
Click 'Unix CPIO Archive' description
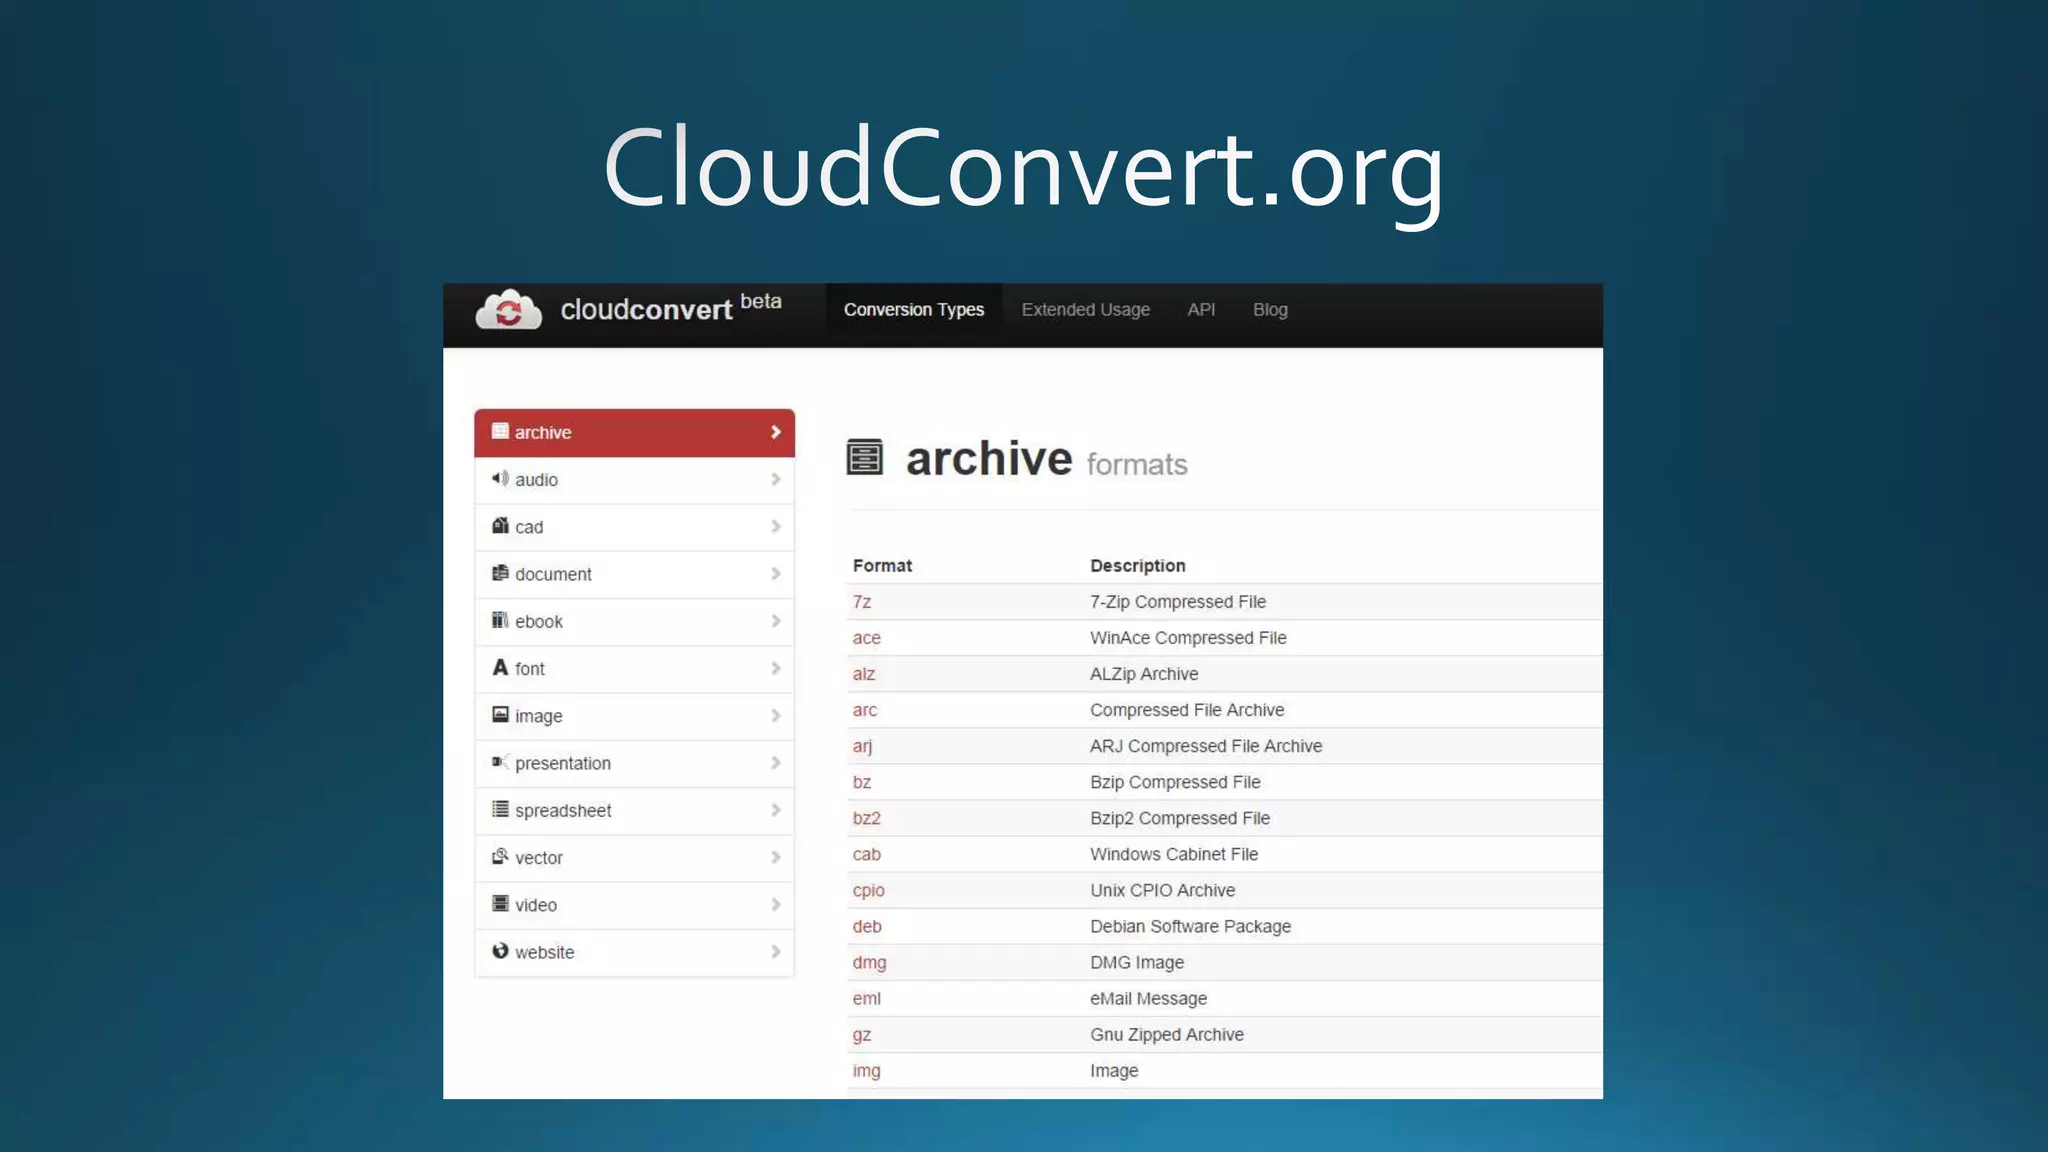(x=1162, y=890)
